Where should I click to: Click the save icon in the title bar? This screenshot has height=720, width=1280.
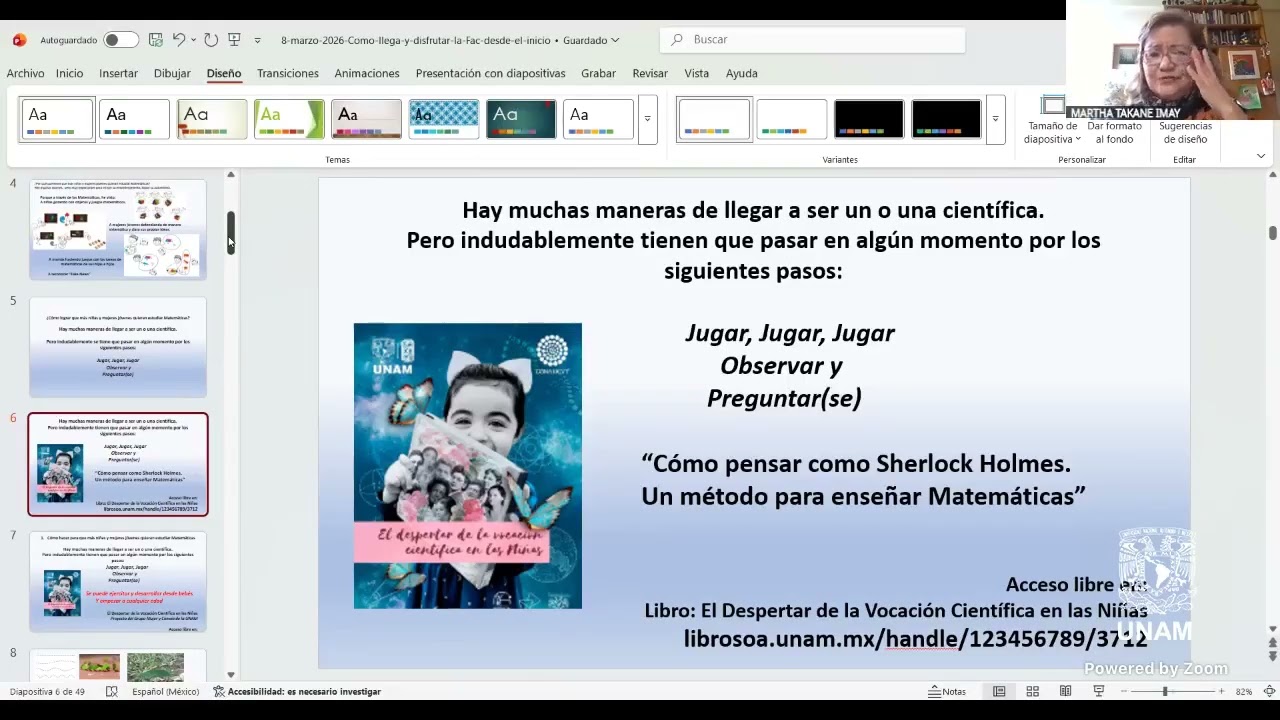click(x=155, y=40)
